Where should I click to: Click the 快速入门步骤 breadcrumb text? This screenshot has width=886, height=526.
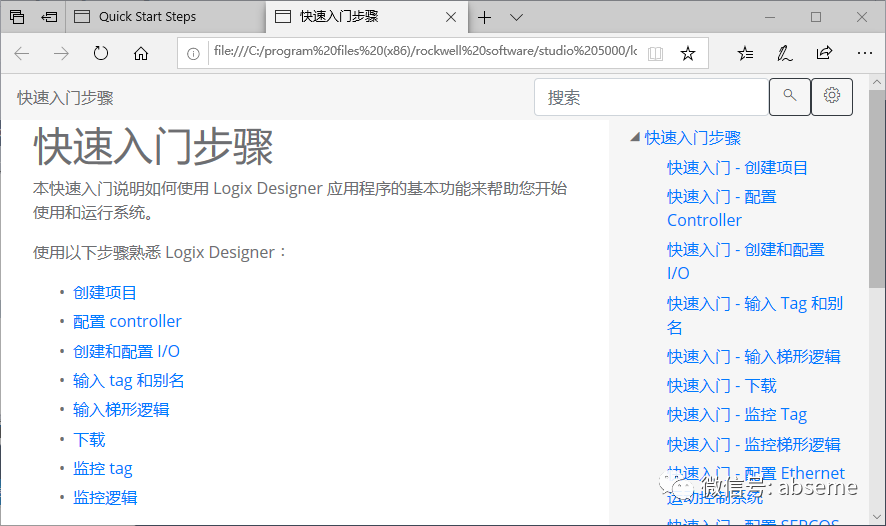(65, 98)
